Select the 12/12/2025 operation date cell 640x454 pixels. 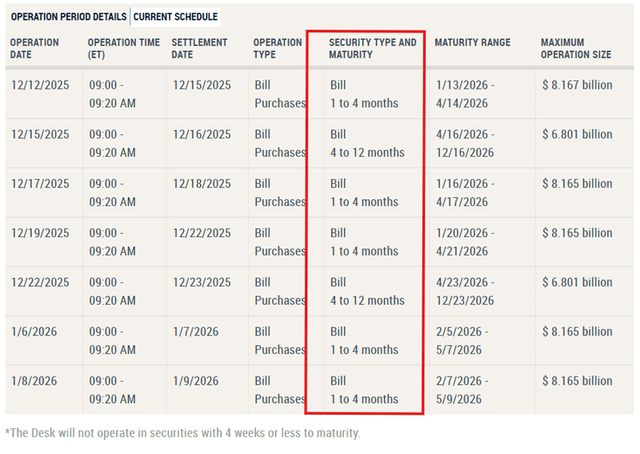tap(40, 85)
